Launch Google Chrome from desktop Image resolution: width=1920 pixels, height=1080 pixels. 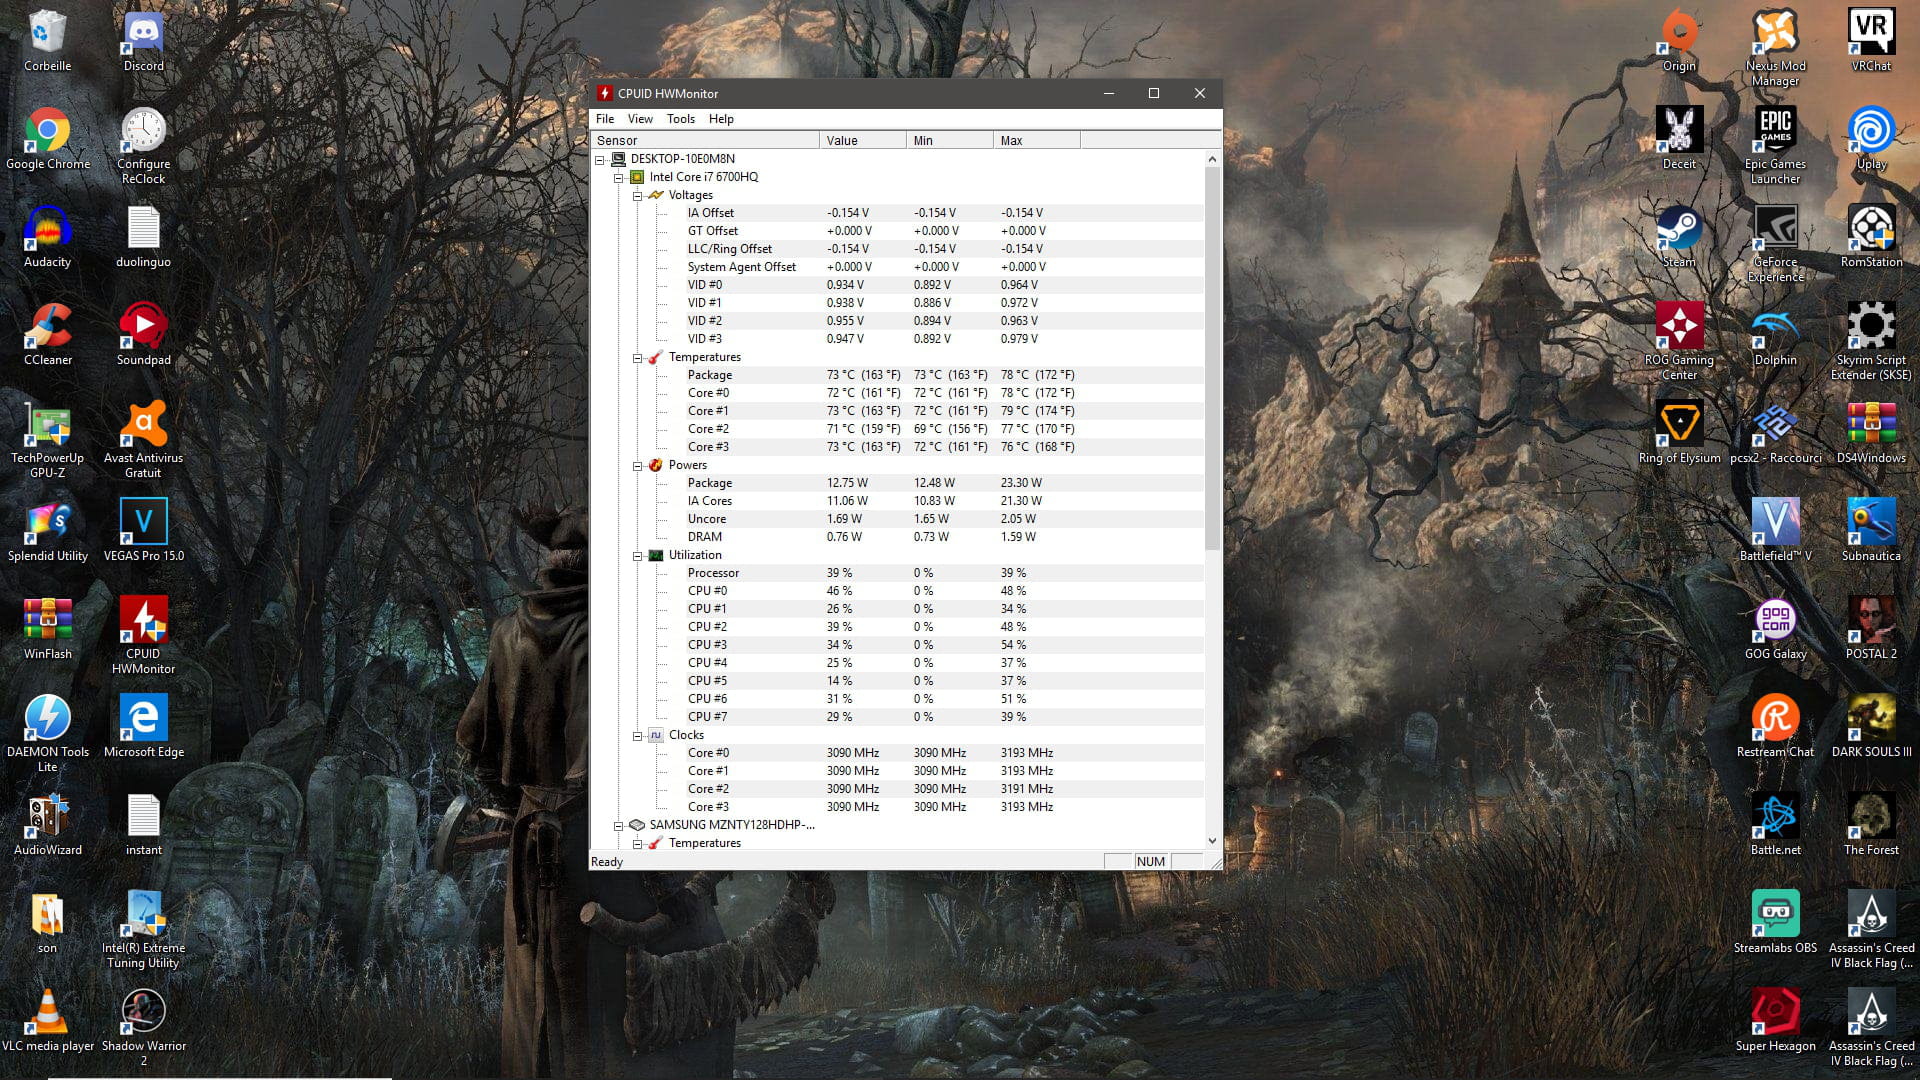pyautogui.click(x=48, y=139)
